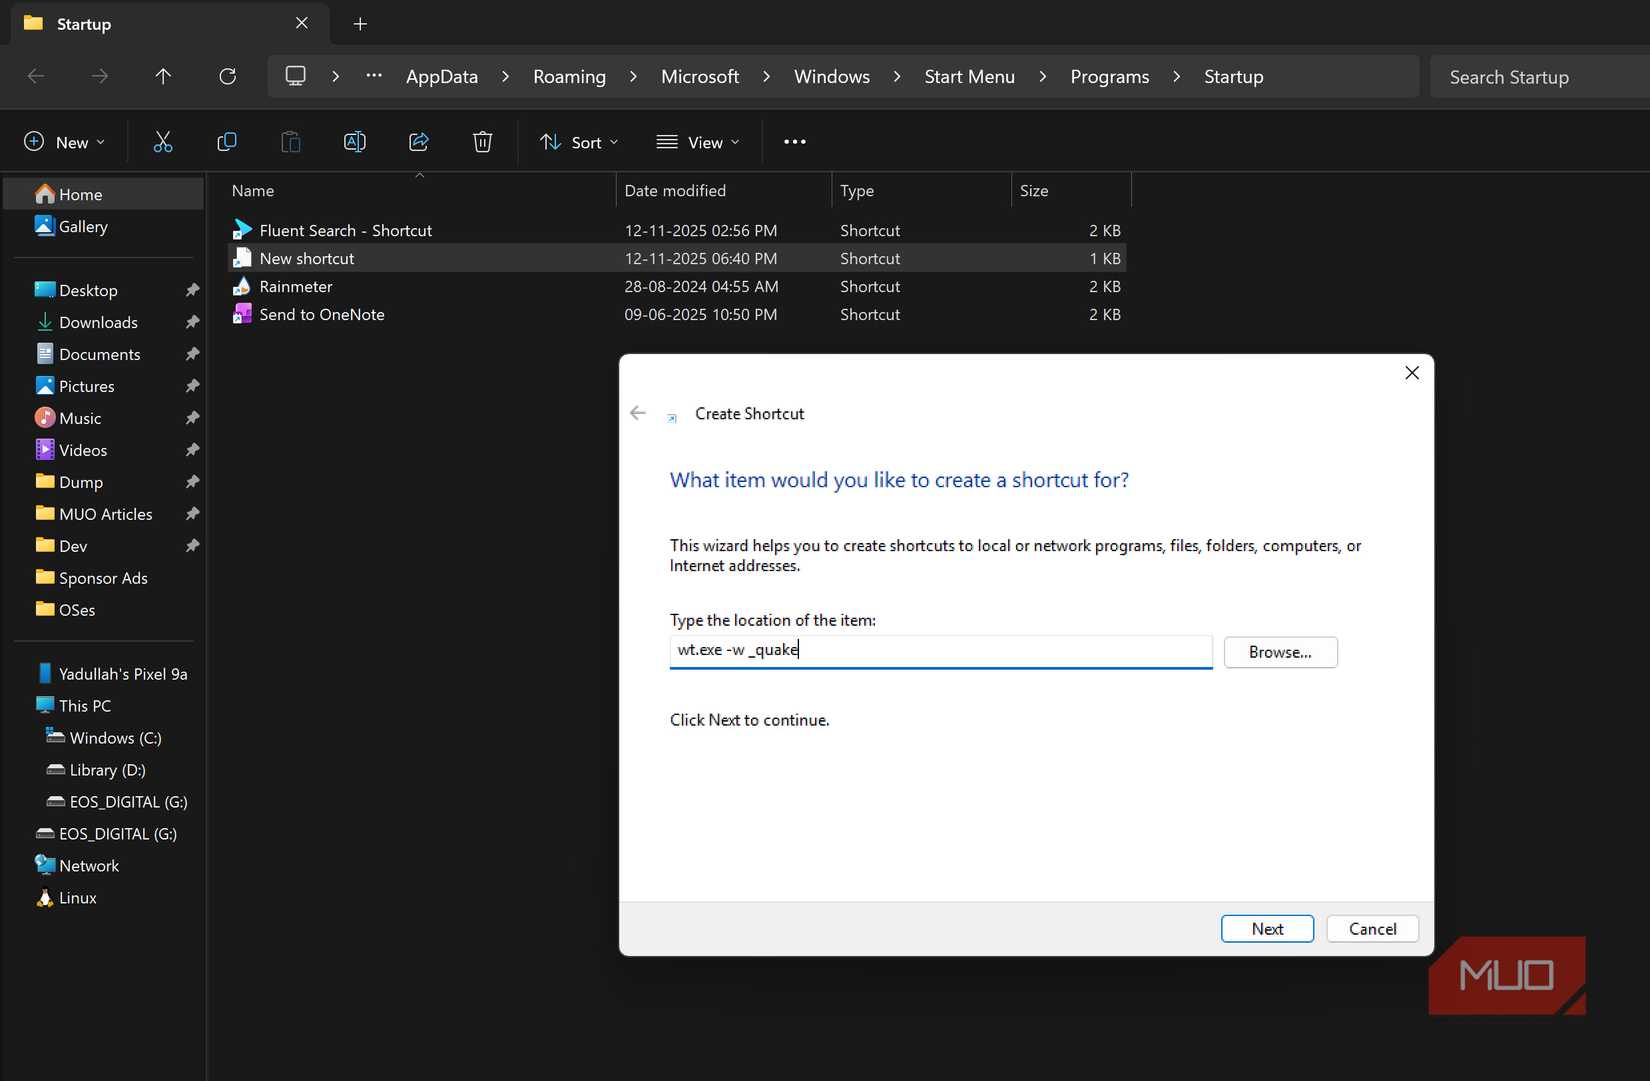1650x1081 pixels.
Task: Expand the New item menu
Action: click(x=64, y=141)
